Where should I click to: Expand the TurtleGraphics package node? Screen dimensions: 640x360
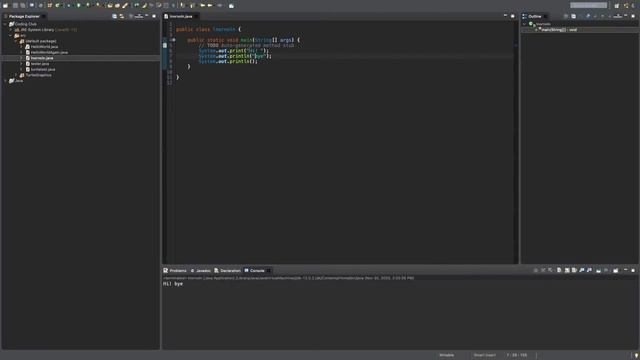(16, 76)
